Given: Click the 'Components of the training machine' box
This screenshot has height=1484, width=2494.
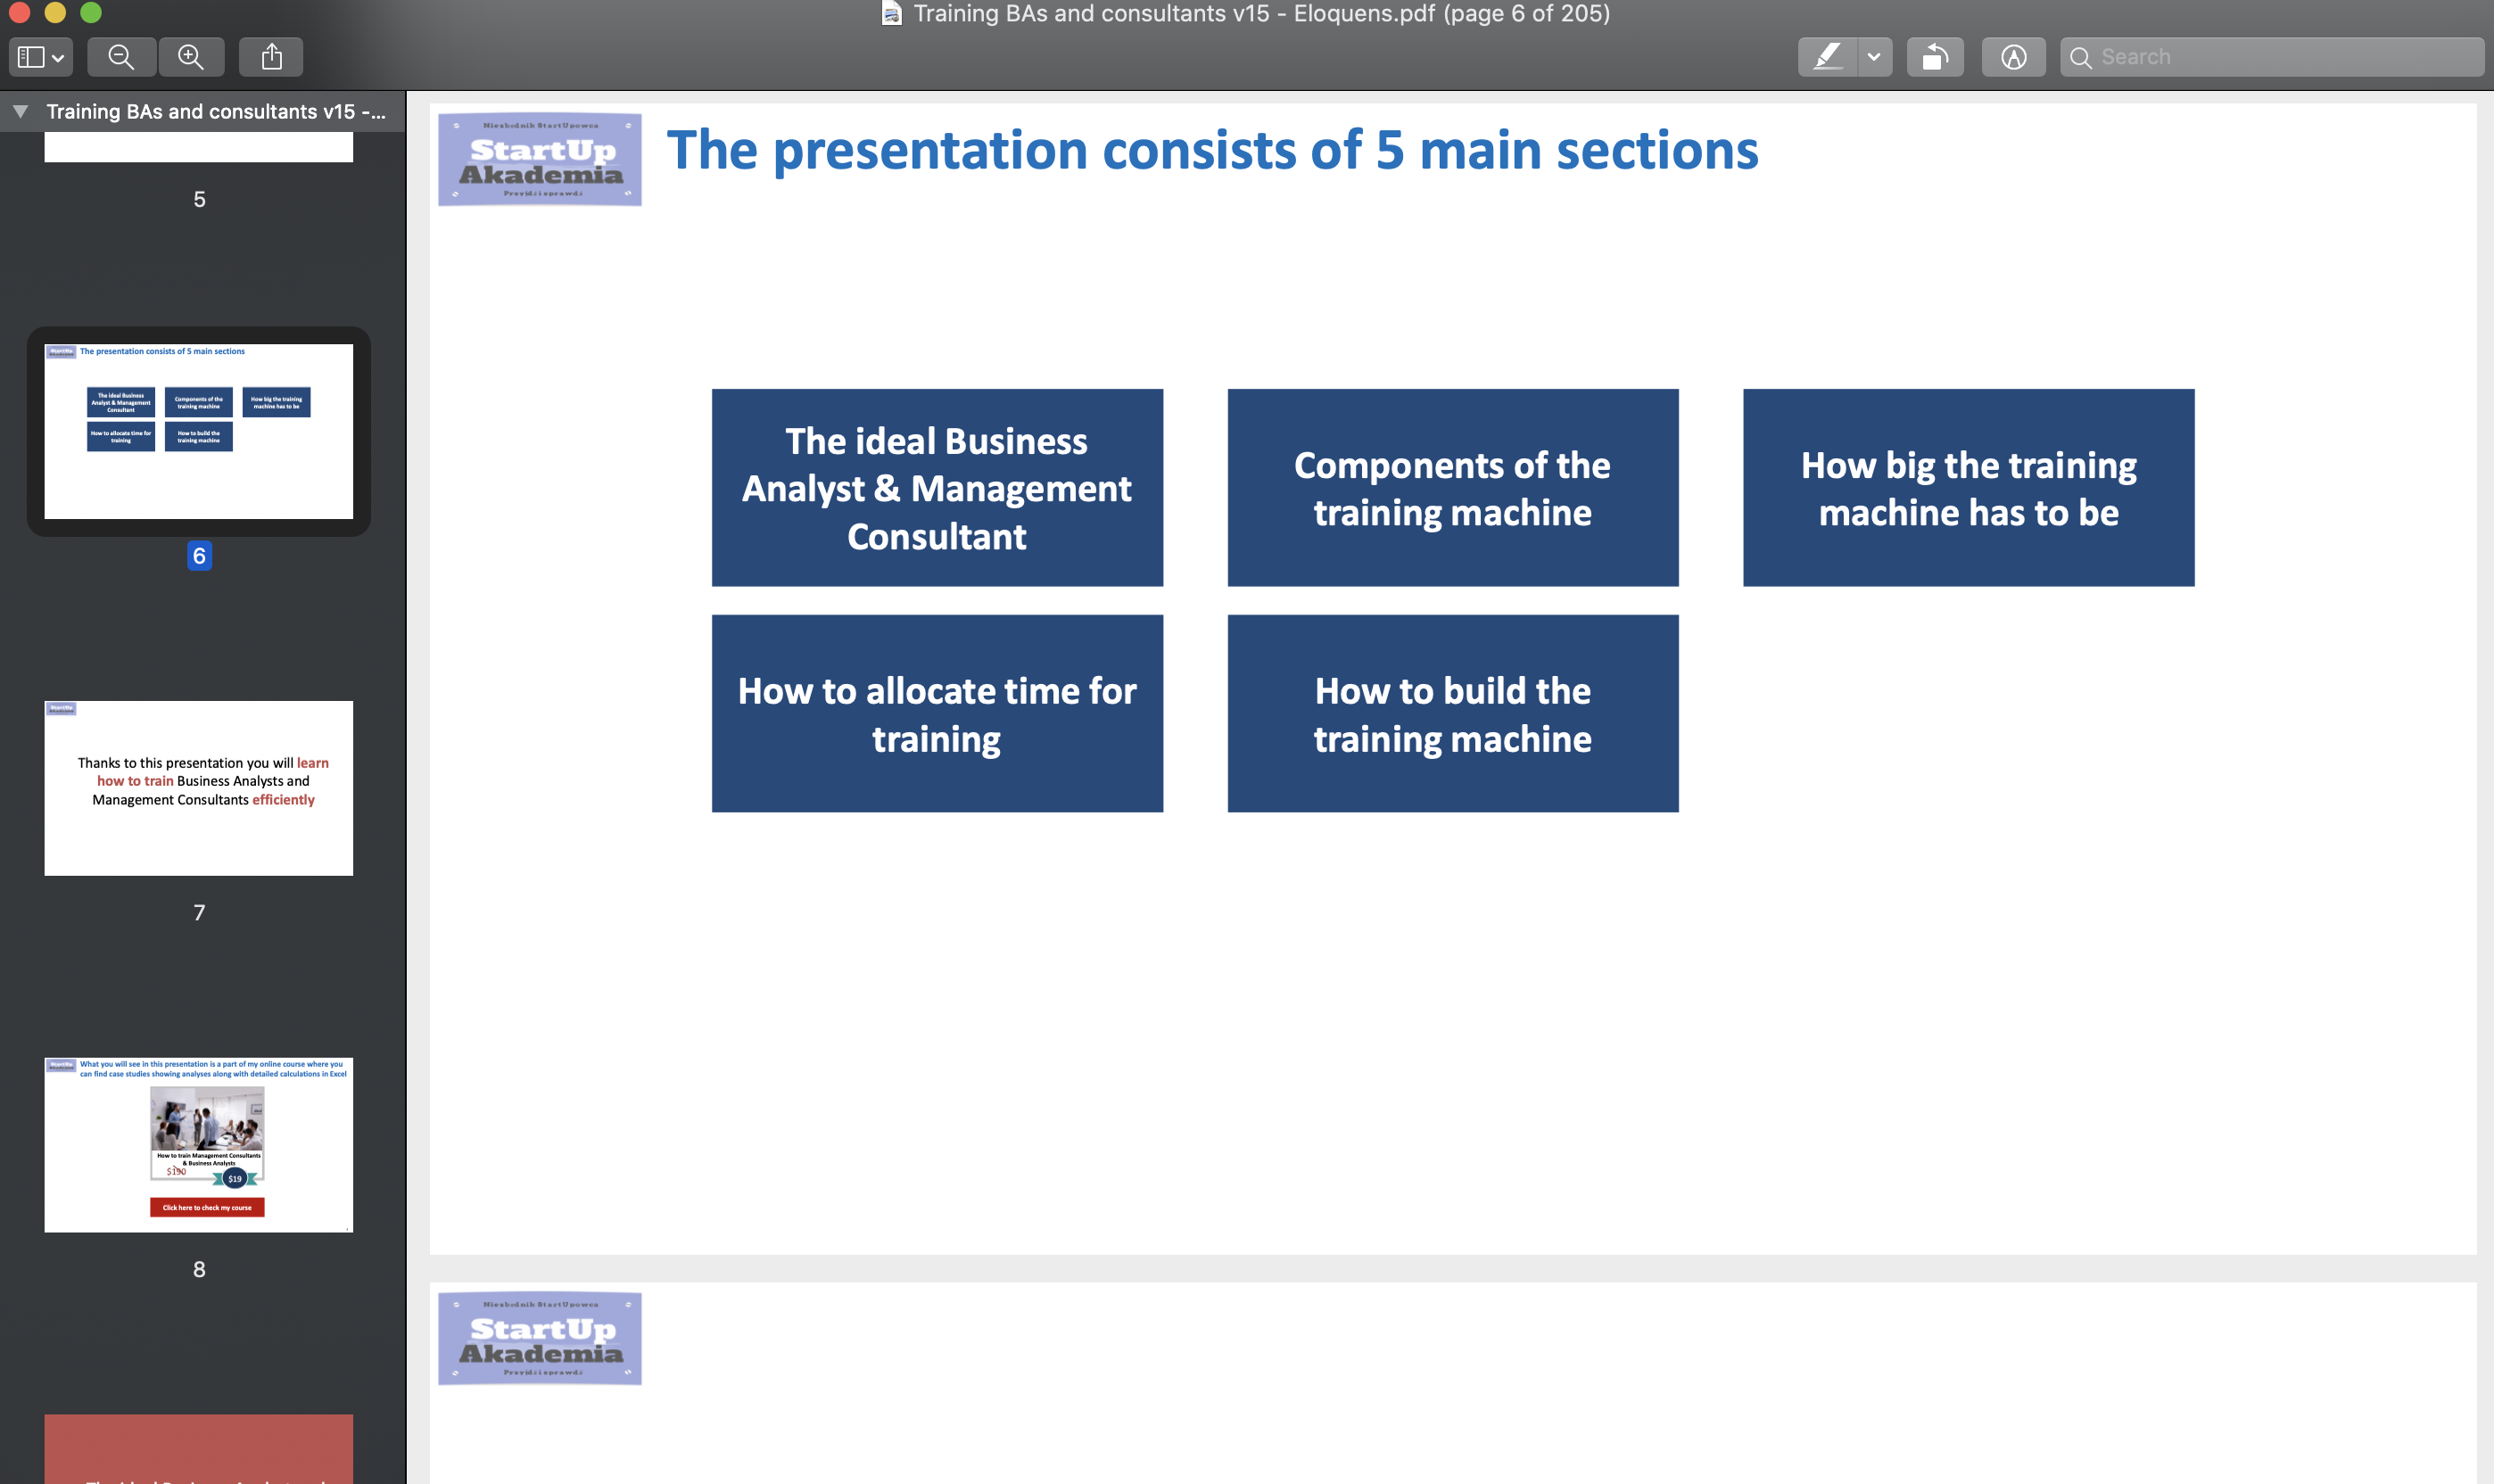Looking at the screenshot, I should click(1453, 488).
